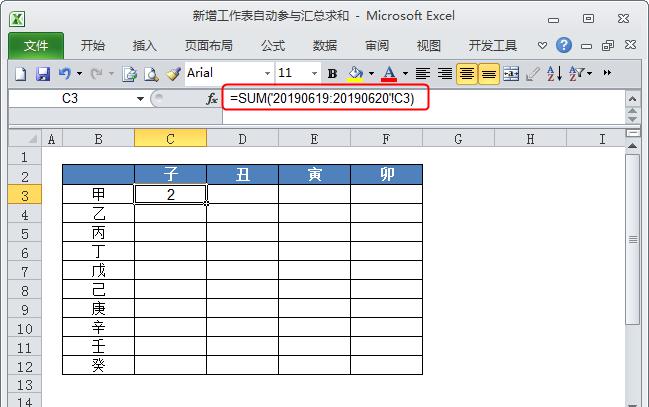The width and height of the screenshot is (649, 407).
Task: Open print preview magnifier icon
Action: 151,74
